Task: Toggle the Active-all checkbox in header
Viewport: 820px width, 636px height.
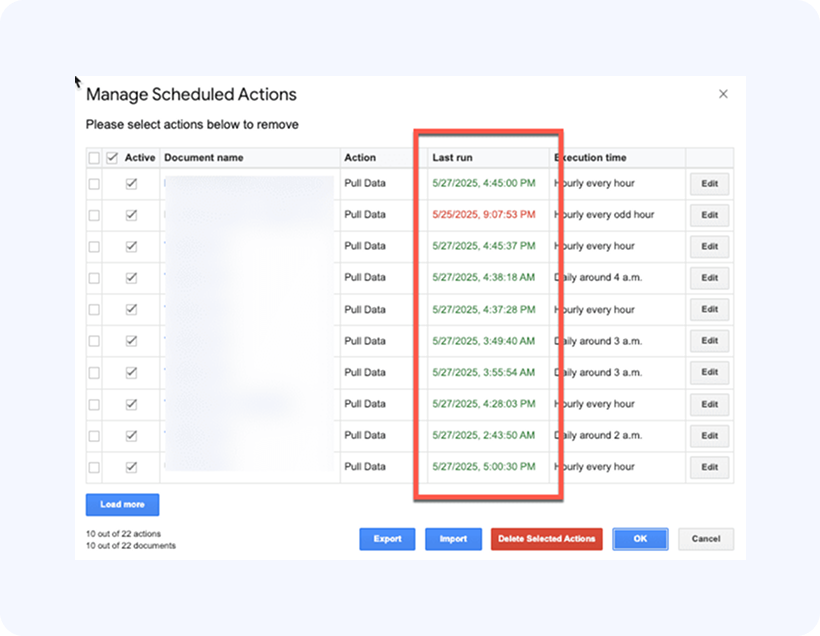Action: [x=113, y=158]
